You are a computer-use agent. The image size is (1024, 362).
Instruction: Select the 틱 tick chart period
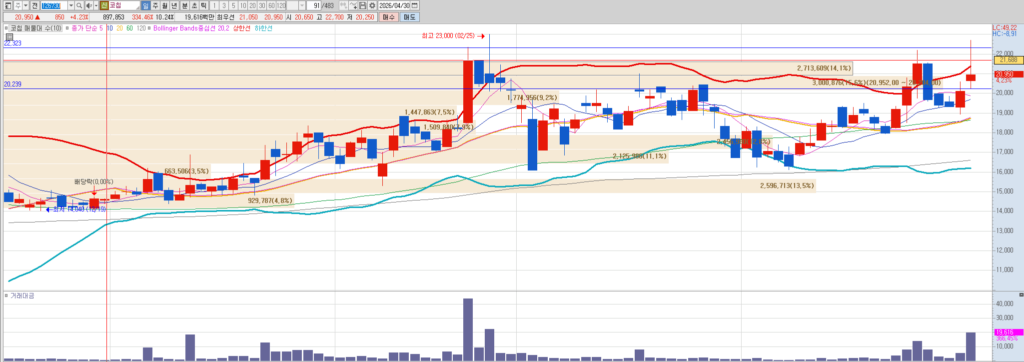(x=203, y=5)
